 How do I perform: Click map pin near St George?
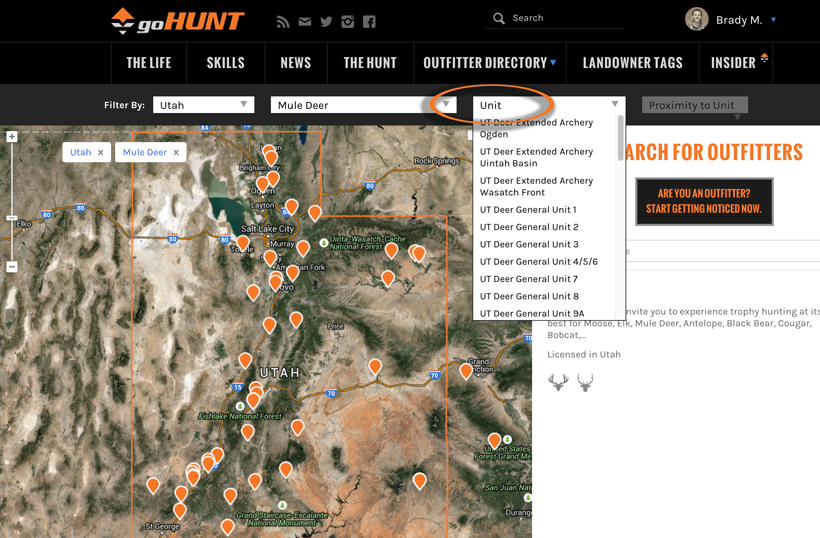[179, 510]
